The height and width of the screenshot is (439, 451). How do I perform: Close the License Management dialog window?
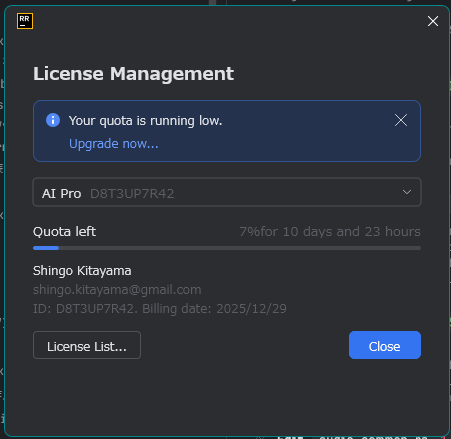click(433, 21)
